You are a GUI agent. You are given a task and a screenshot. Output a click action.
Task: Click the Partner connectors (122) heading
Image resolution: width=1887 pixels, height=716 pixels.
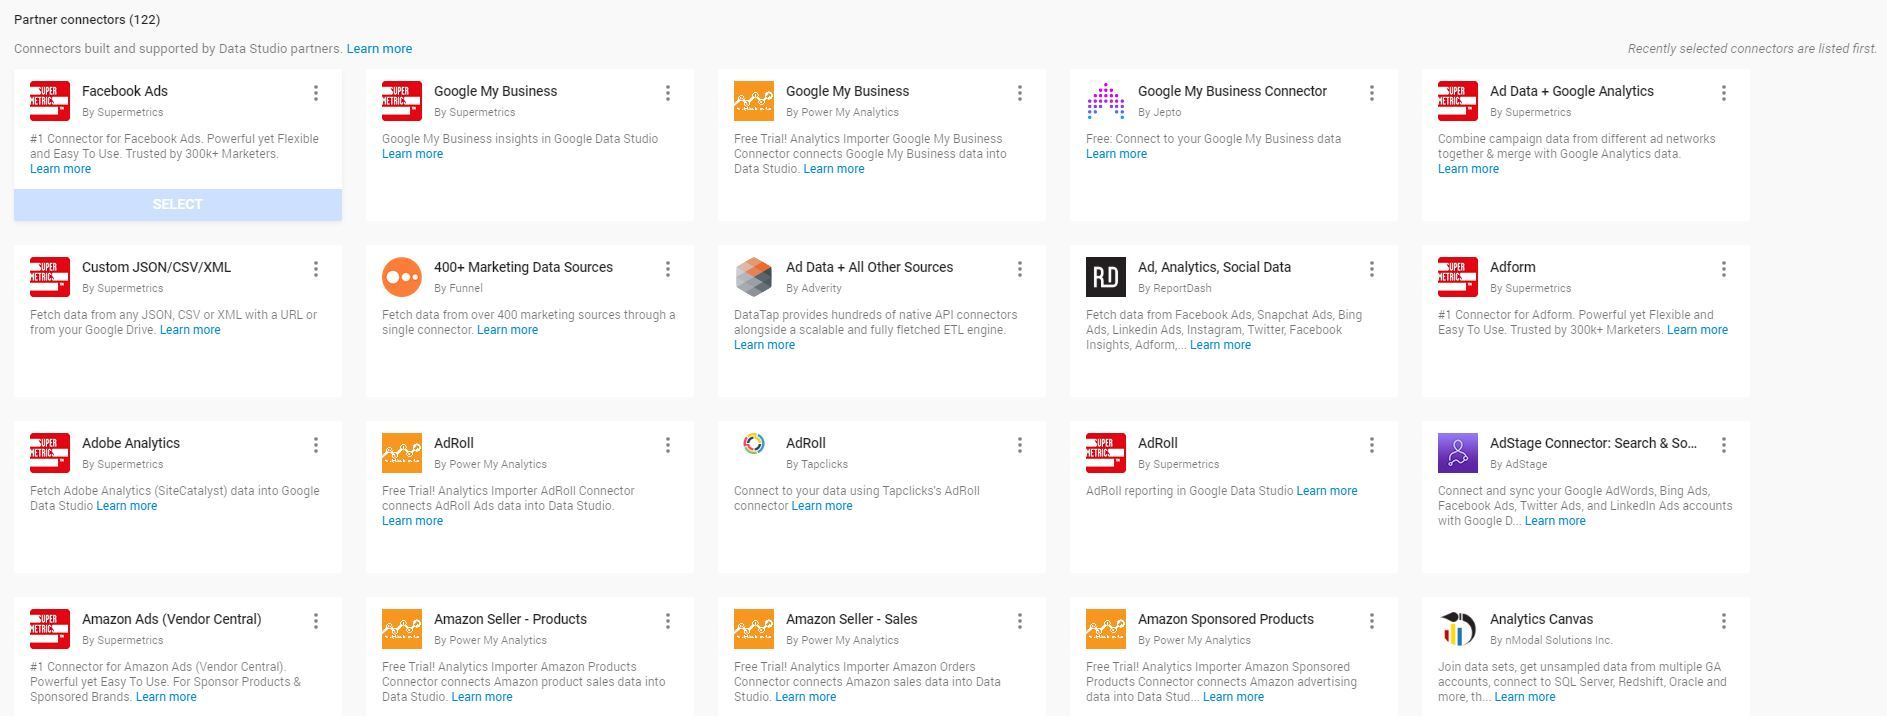pyautogui.click(x=87, y=19)
